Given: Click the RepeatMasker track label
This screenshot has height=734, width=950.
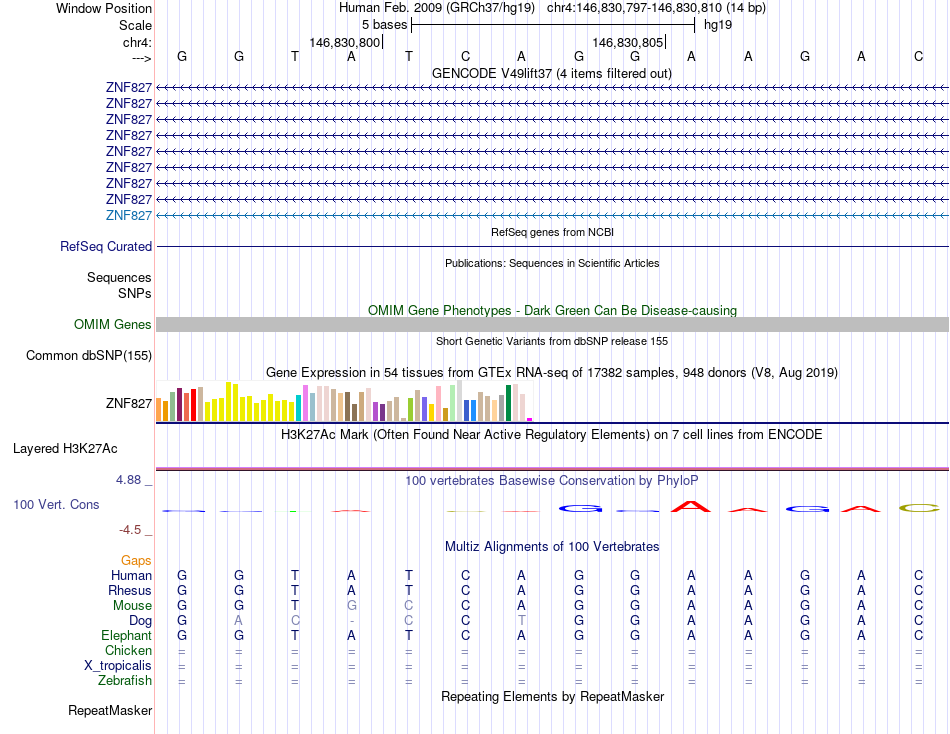Looking at the screenshot, I should (110, 710).
